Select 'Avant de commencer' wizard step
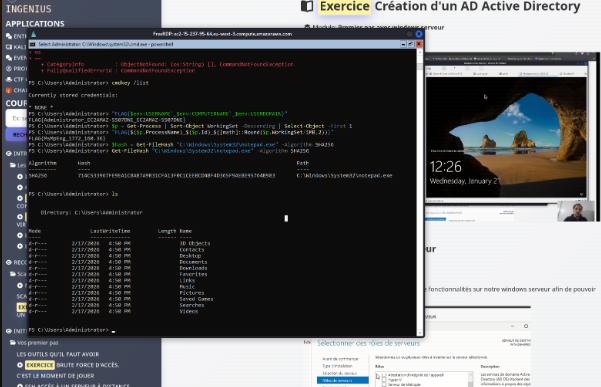The image size is (601, 387). click(x=340, y=359)
